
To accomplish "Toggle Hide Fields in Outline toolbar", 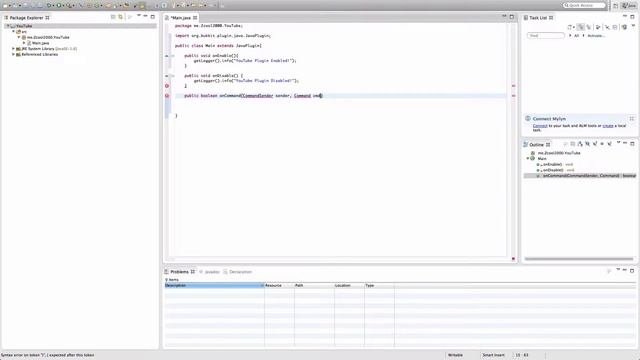I will point(587,144).
